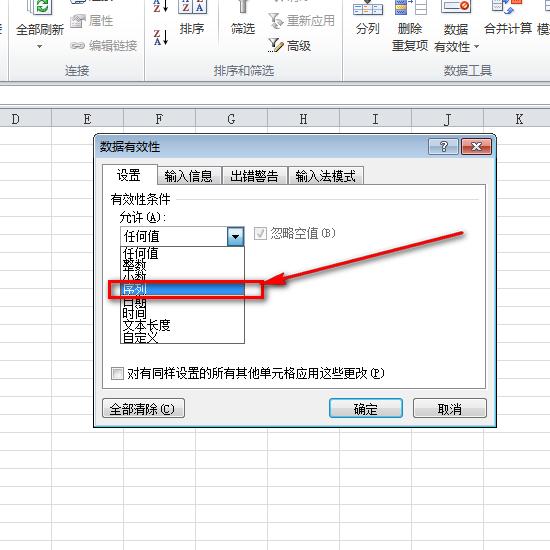Open the dialog help question mark button
The width and height of the screenshot is (550, 550).
[x=443, y=146]
